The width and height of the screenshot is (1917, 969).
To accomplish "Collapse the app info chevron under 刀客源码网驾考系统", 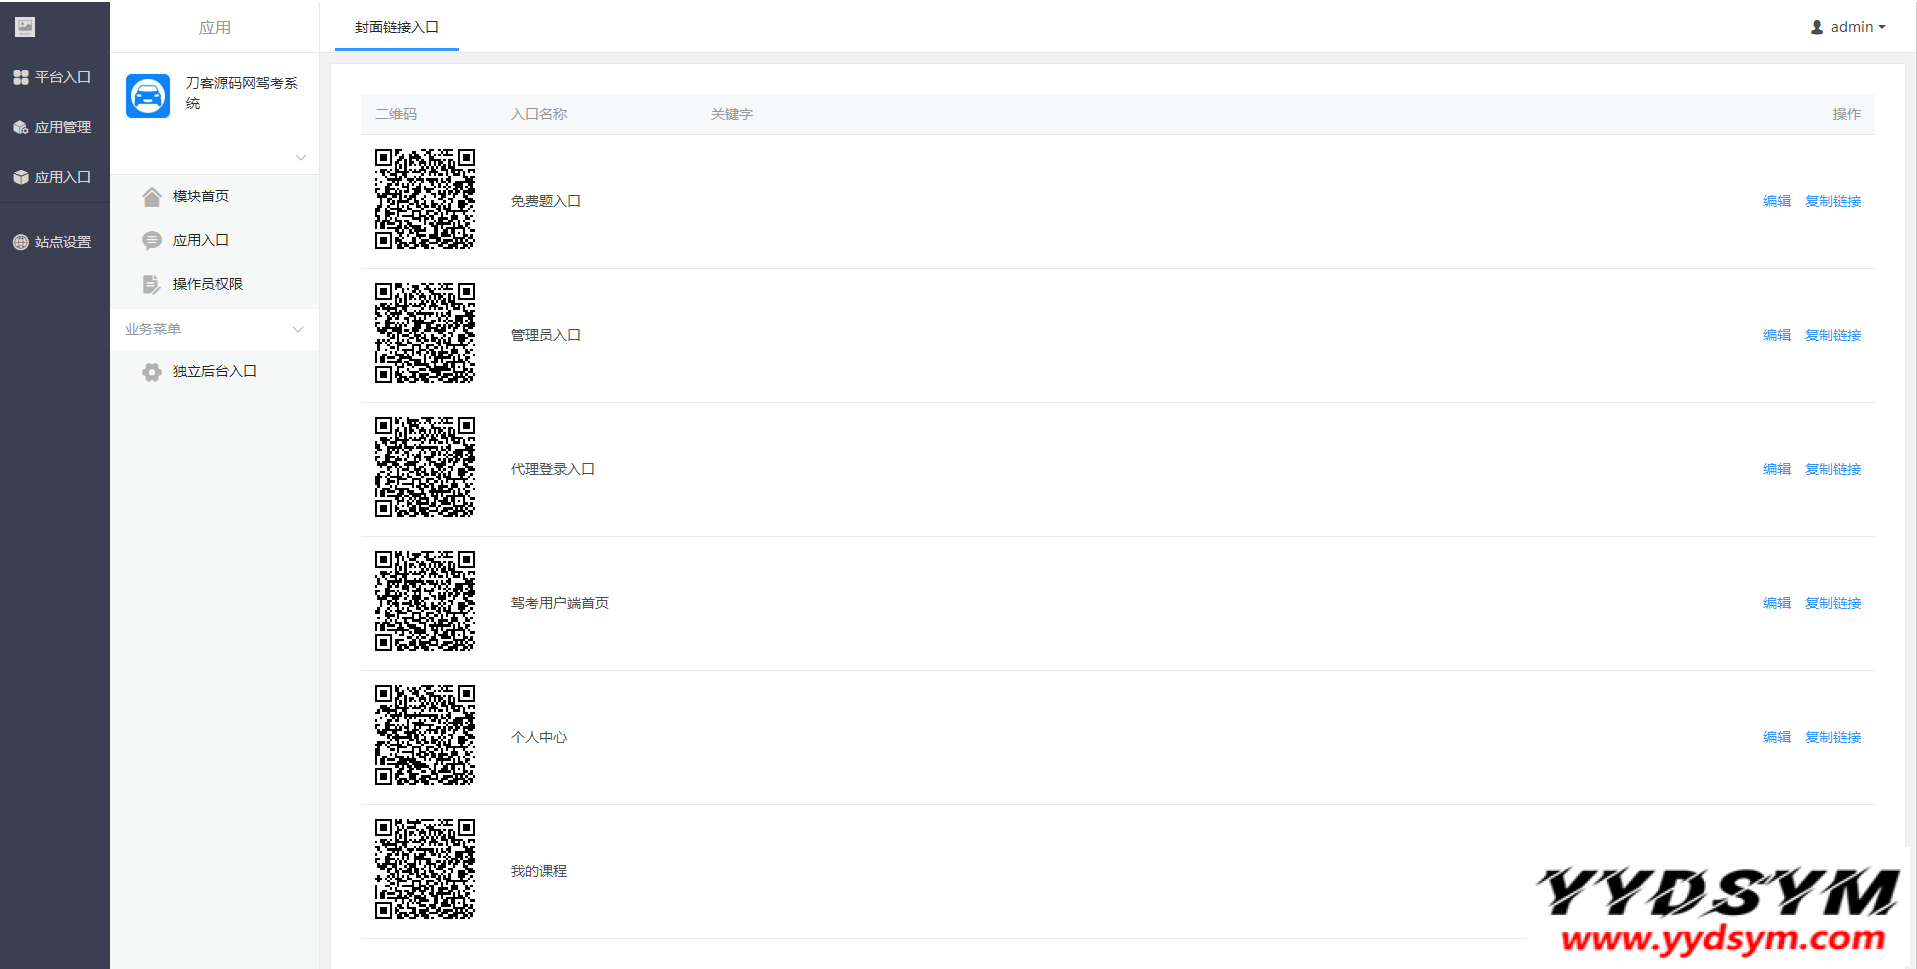I will [x=301, y=158].
